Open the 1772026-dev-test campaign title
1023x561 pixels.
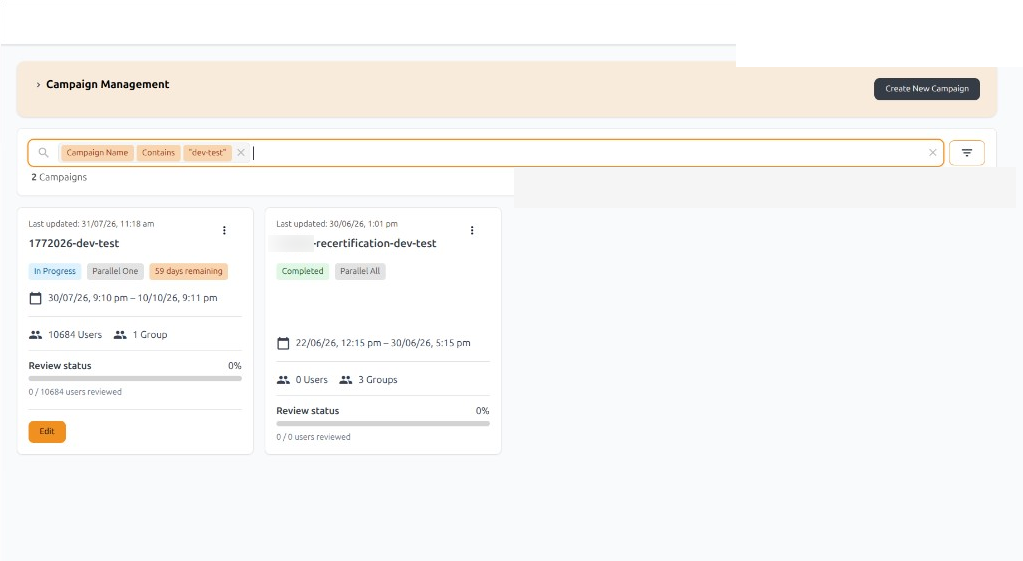pyautogui.click(x=74, y=243)
